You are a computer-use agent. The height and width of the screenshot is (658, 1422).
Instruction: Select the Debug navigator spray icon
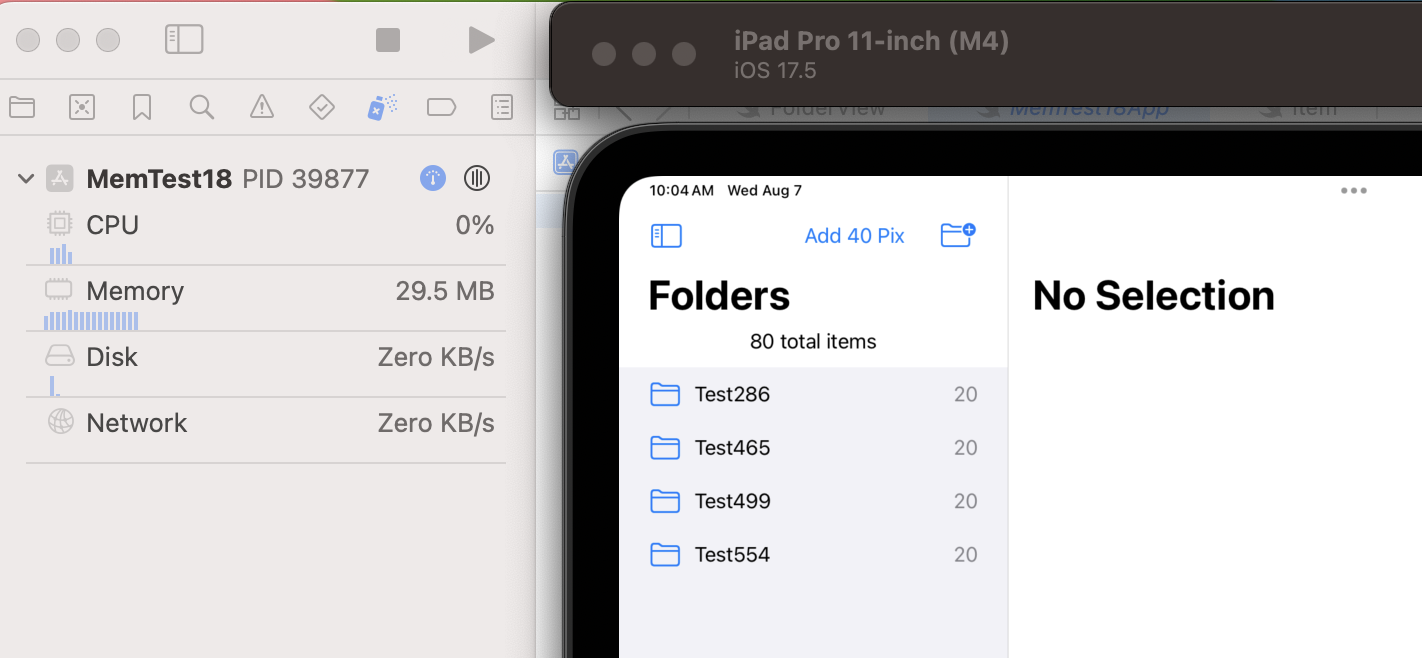click(x=382, y=107)
